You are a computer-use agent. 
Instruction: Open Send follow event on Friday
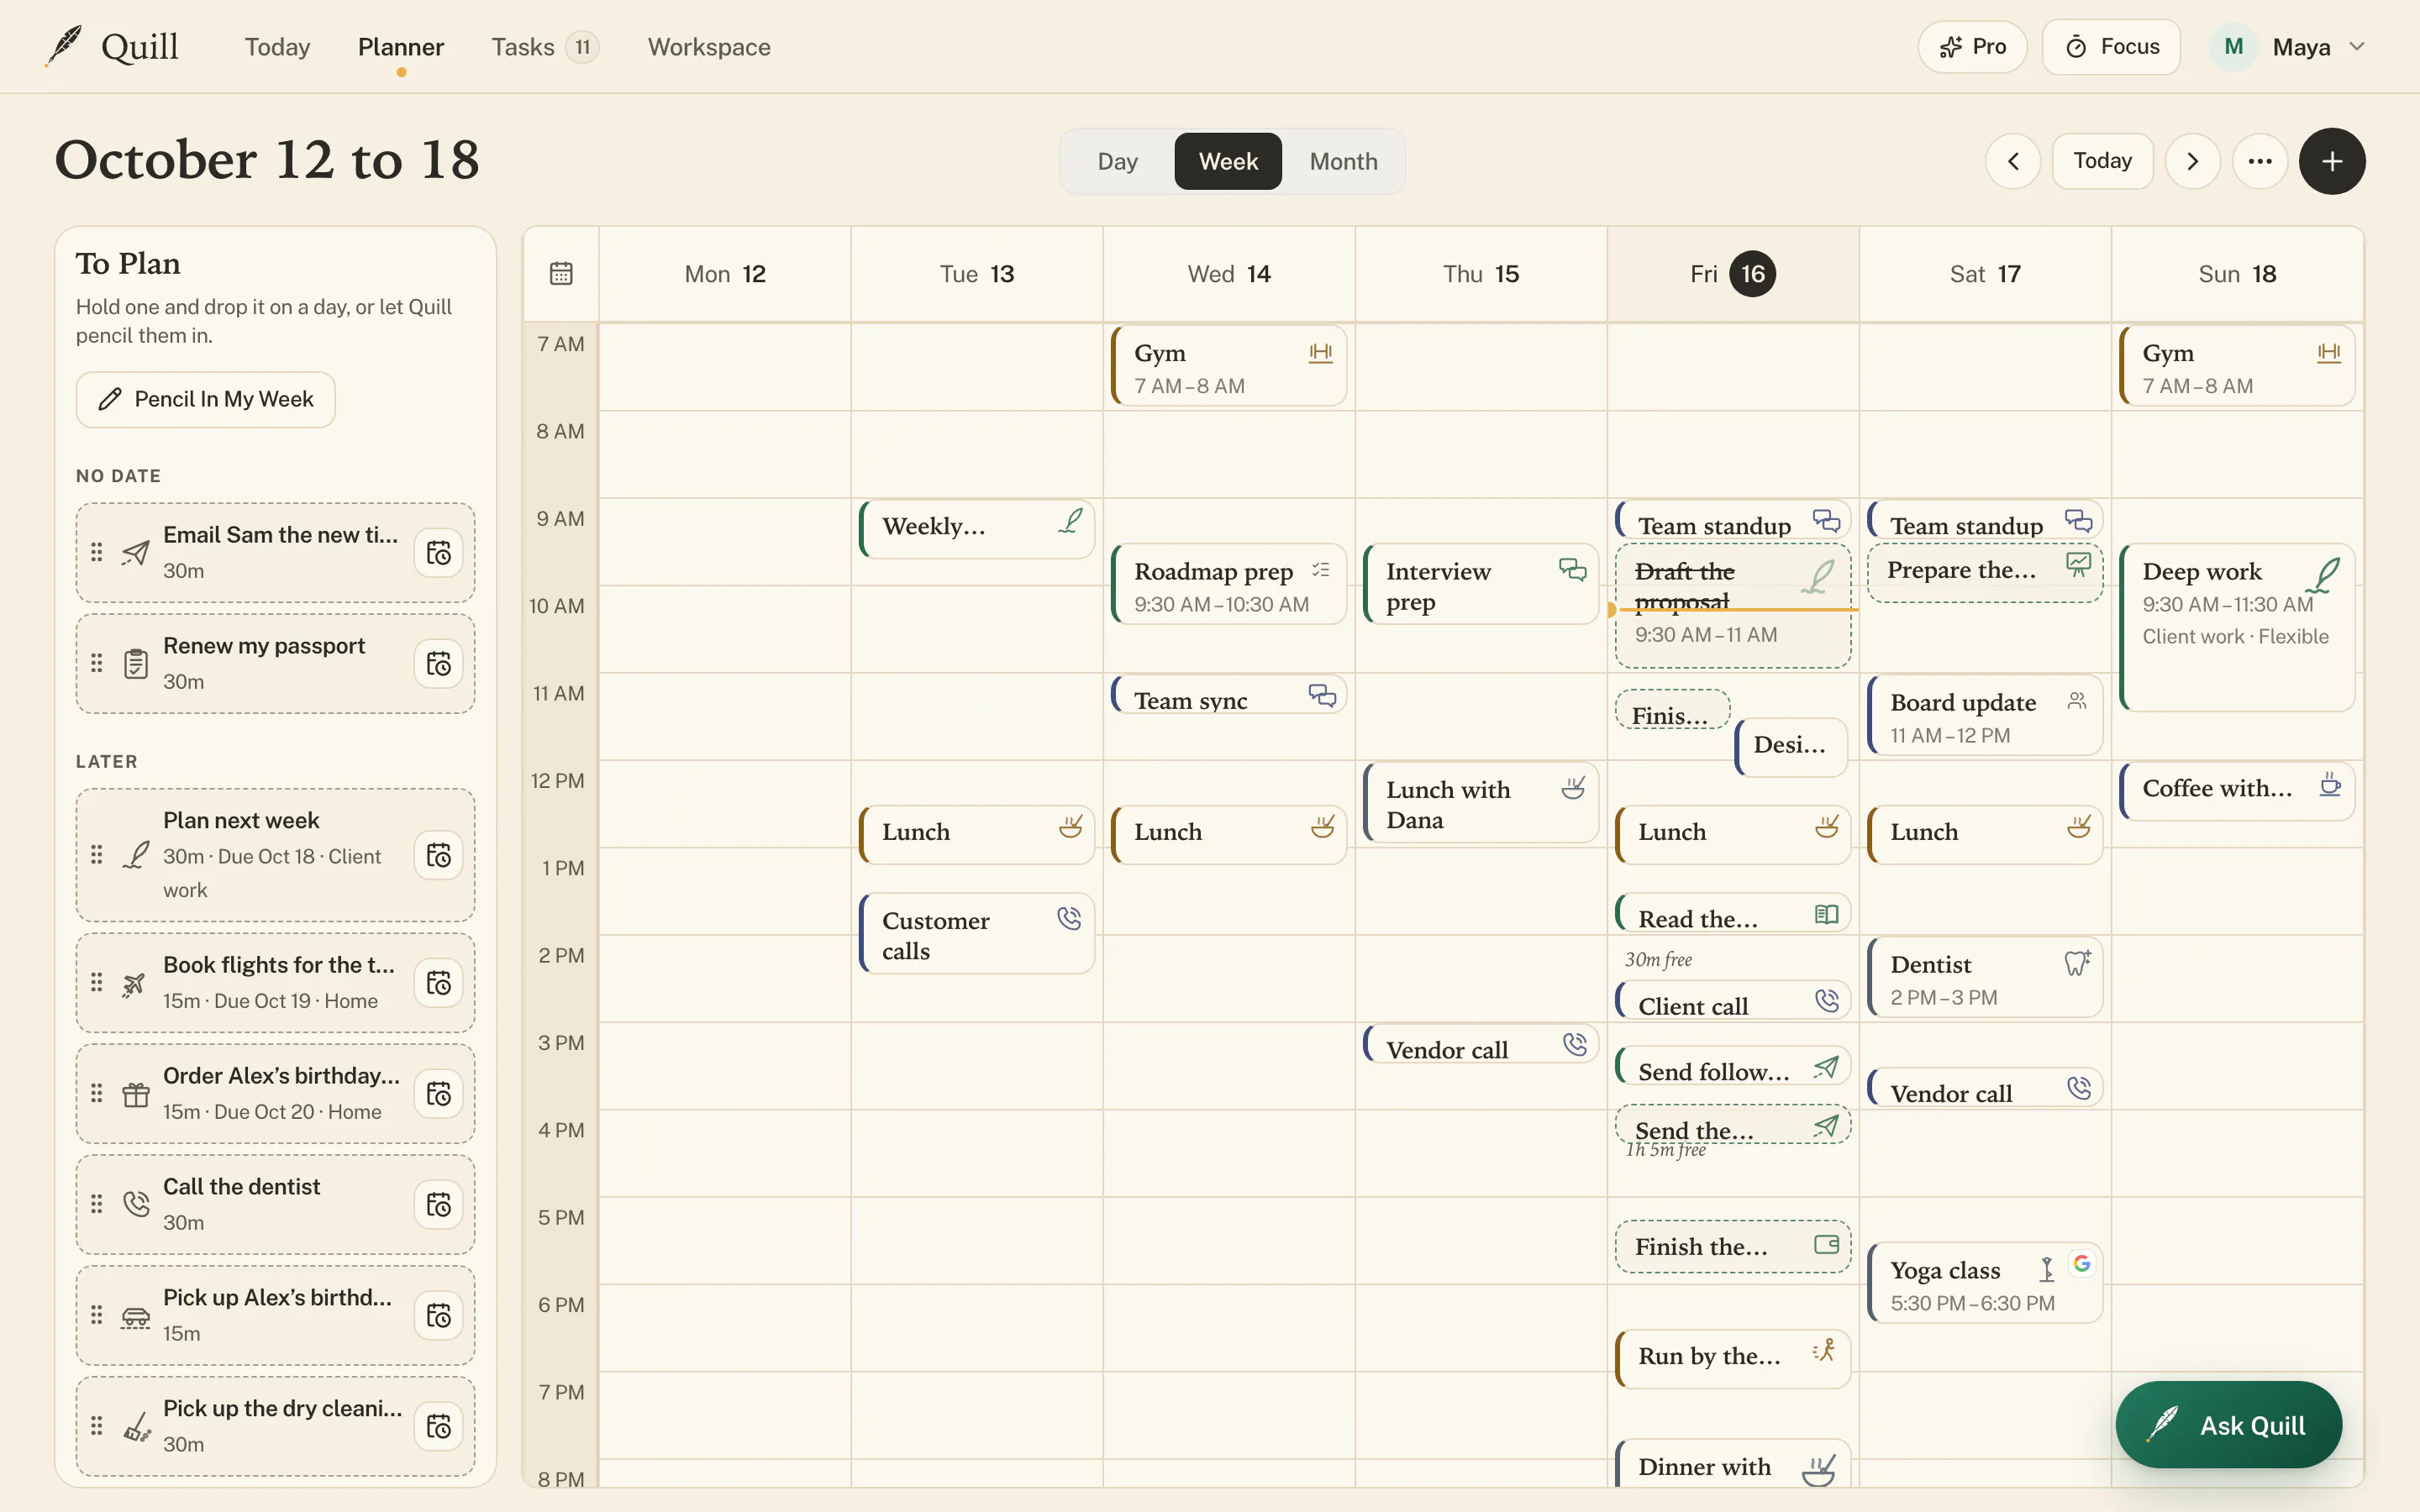(x=1733, y=1067)
